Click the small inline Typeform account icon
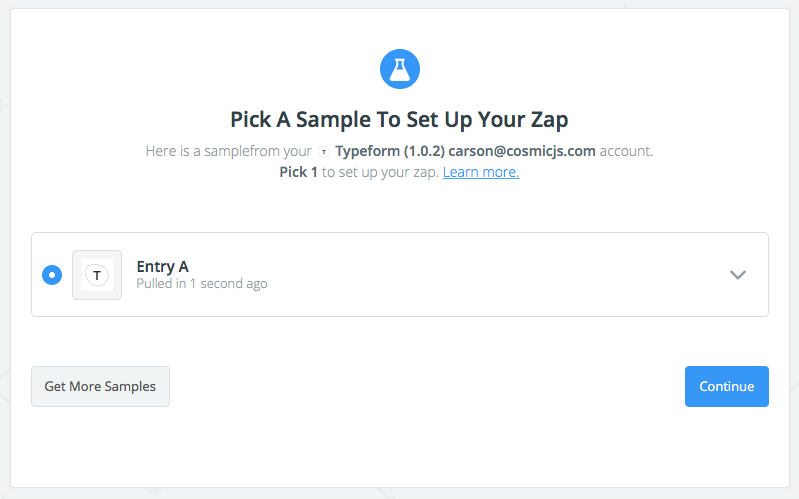 click(x=323, y=152)
